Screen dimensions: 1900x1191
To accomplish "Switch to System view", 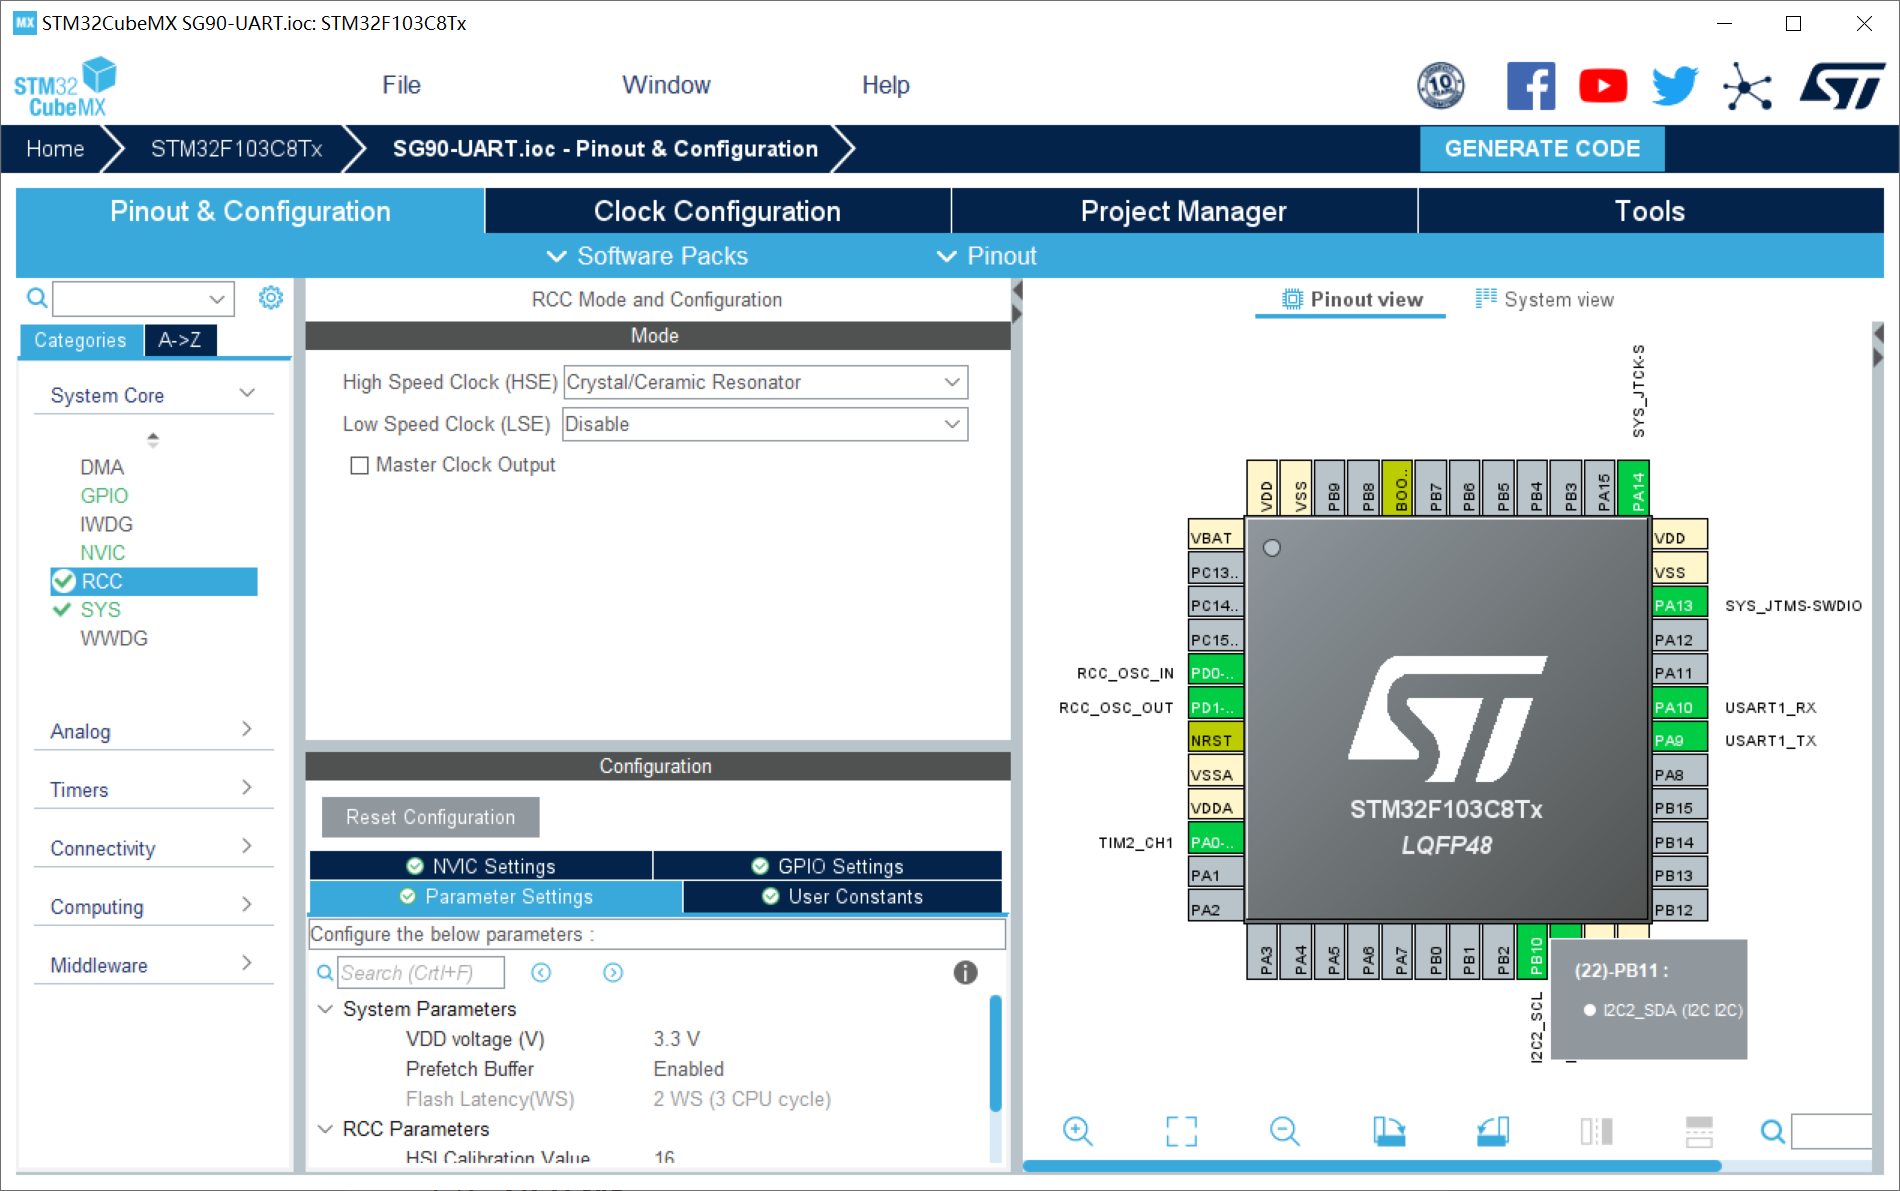I will (x=1545, y=299).
